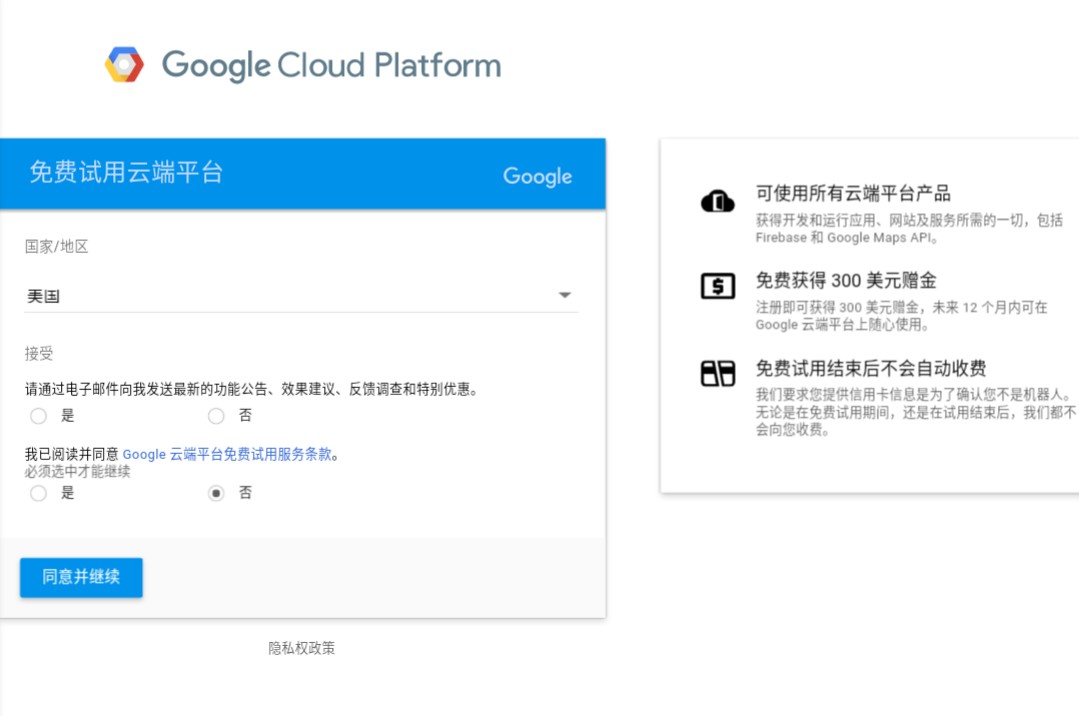Open the Google 云端平台免费试用服务条款 link

[227, 454]
